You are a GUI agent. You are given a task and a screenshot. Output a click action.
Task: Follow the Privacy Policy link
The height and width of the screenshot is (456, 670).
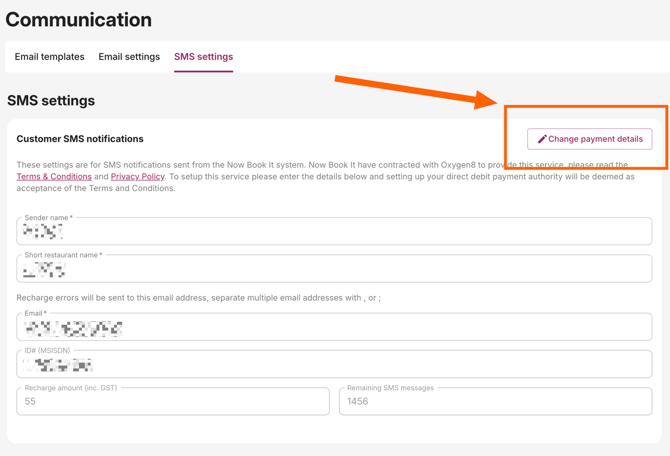(137, 177)
